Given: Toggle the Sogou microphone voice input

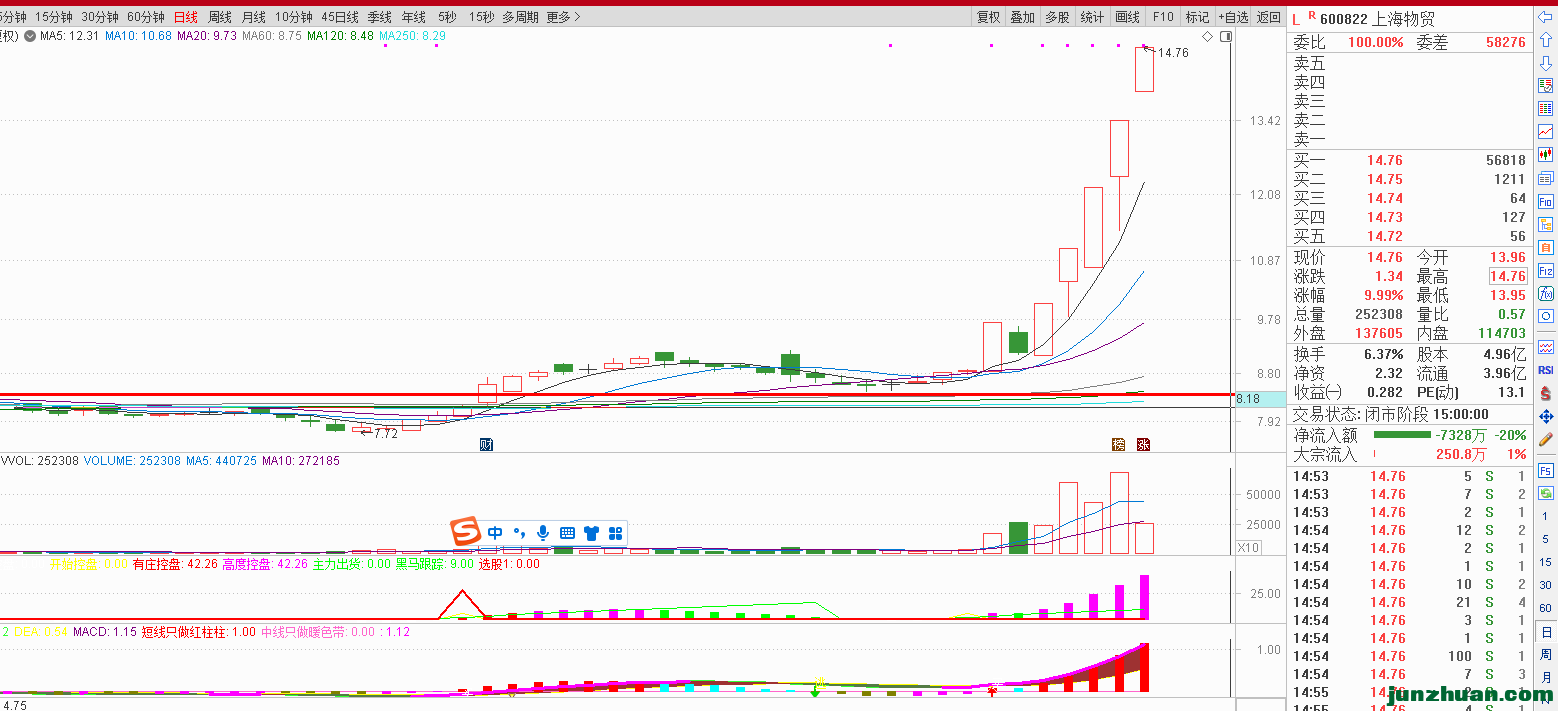Looking at the screenshot, I should pyautogui.click(x=543, y=533).
